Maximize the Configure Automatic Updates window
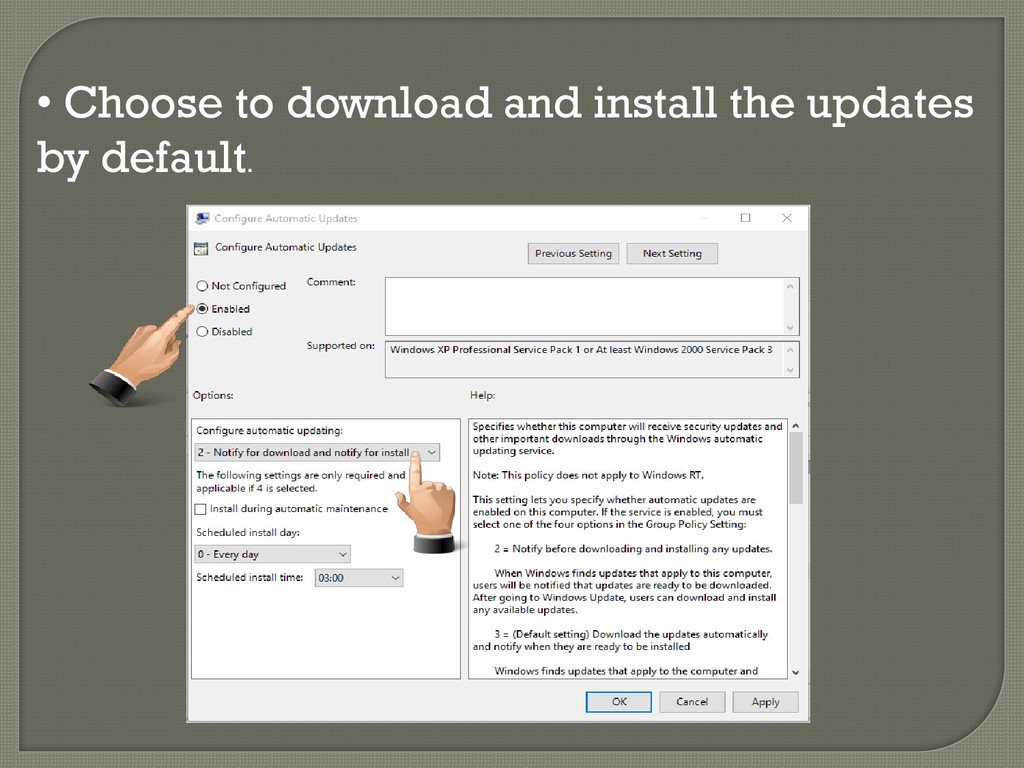 pos(745,217)
